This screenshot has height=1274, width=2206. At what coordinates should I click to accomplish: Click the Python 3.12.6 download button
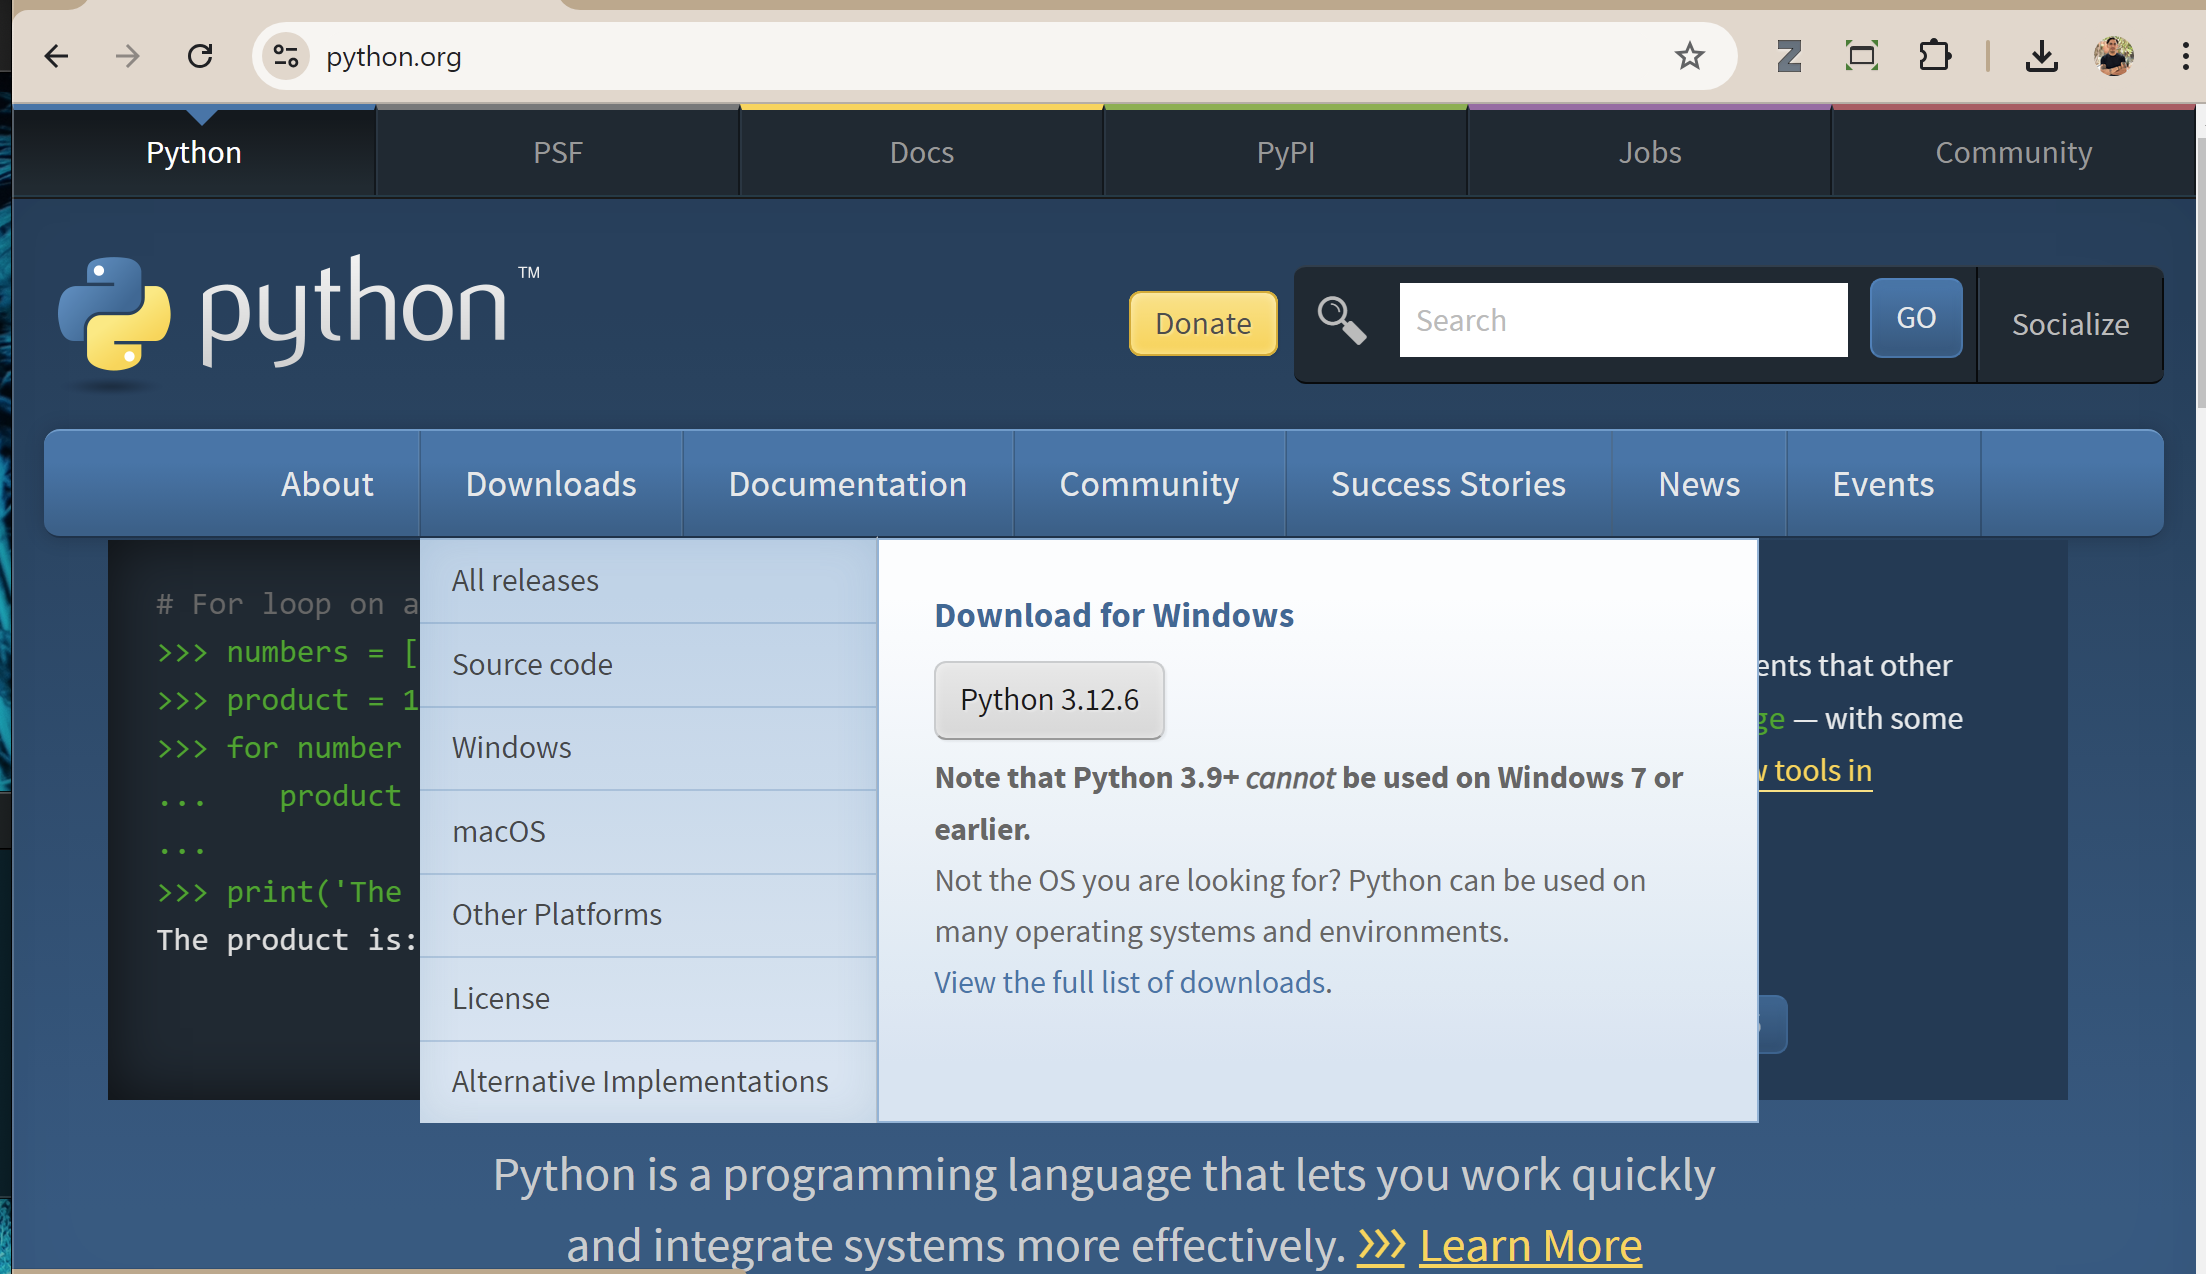[1049, 700]
